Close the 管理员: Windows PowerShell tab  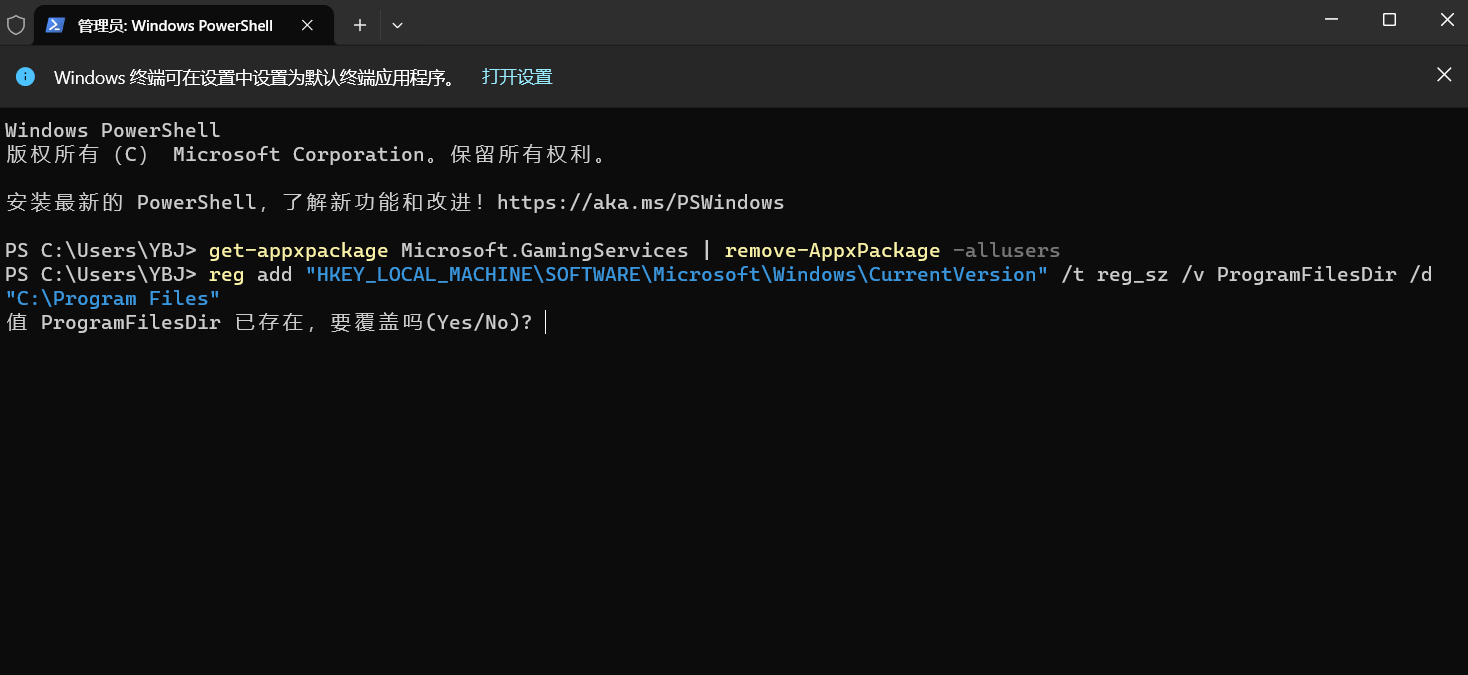coord(307,26)
